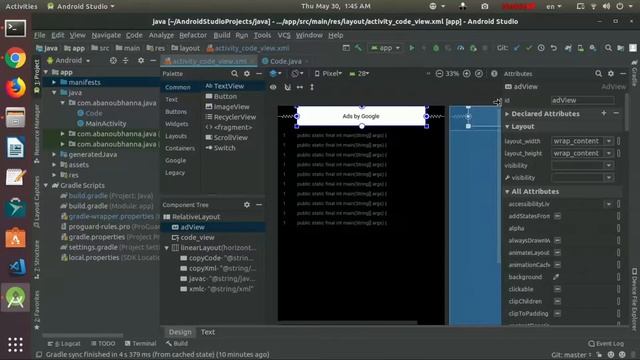Zoom in the design surface with the plus icon

pyautogui.click(x=467, y=73)
